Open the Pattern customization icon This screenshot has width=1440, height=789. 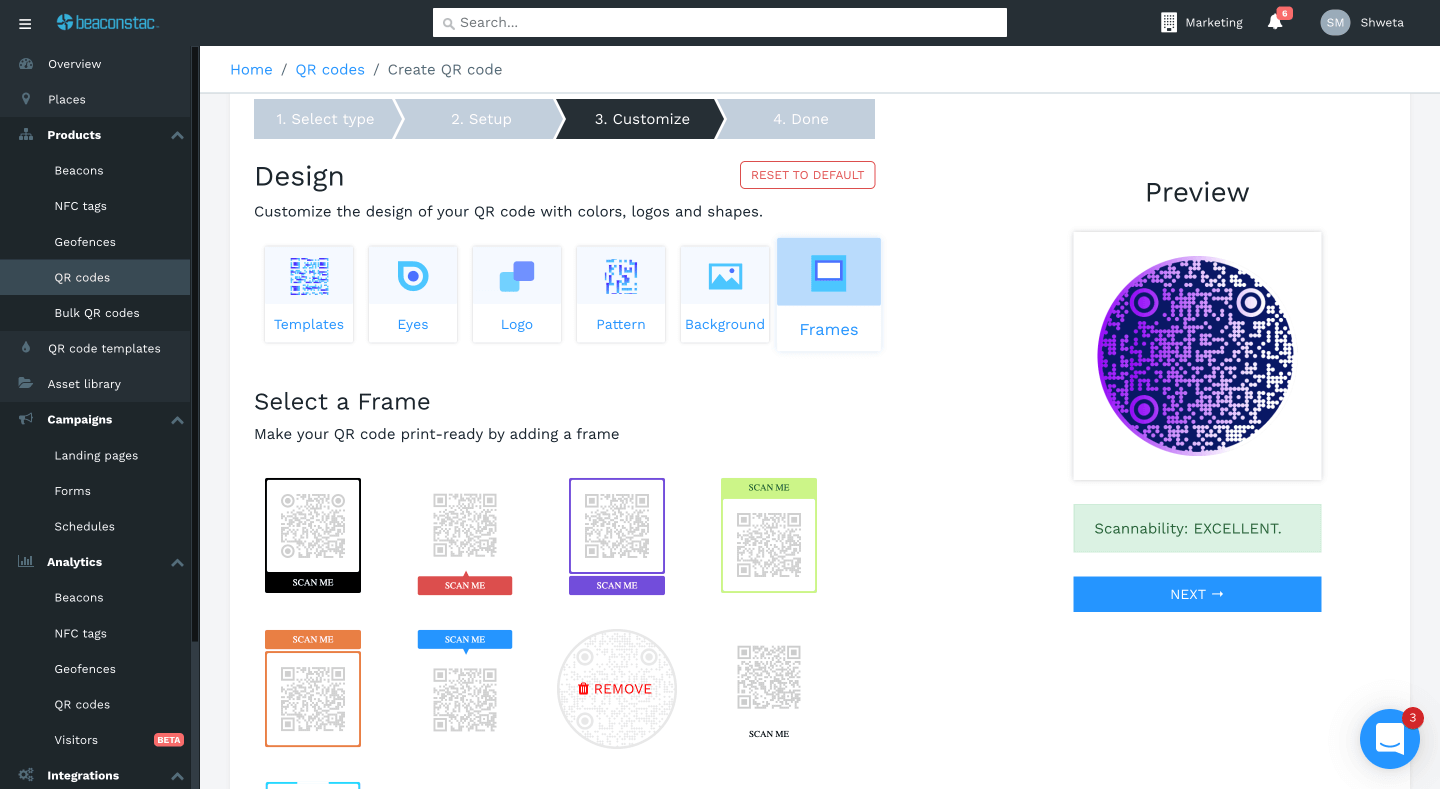(620, 275)
